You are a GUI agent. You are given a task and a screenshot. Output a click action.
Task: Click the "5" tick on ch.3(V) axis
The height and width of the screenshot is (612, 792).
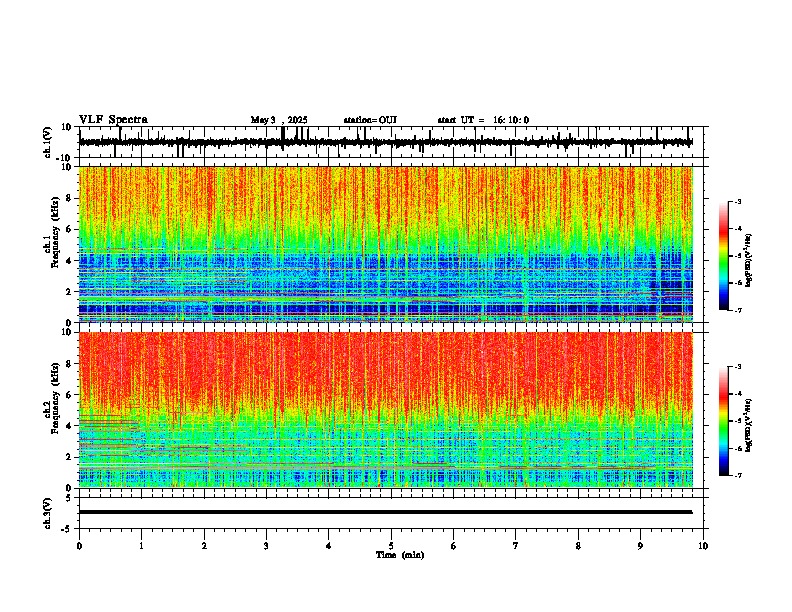[x=69, y=497]
